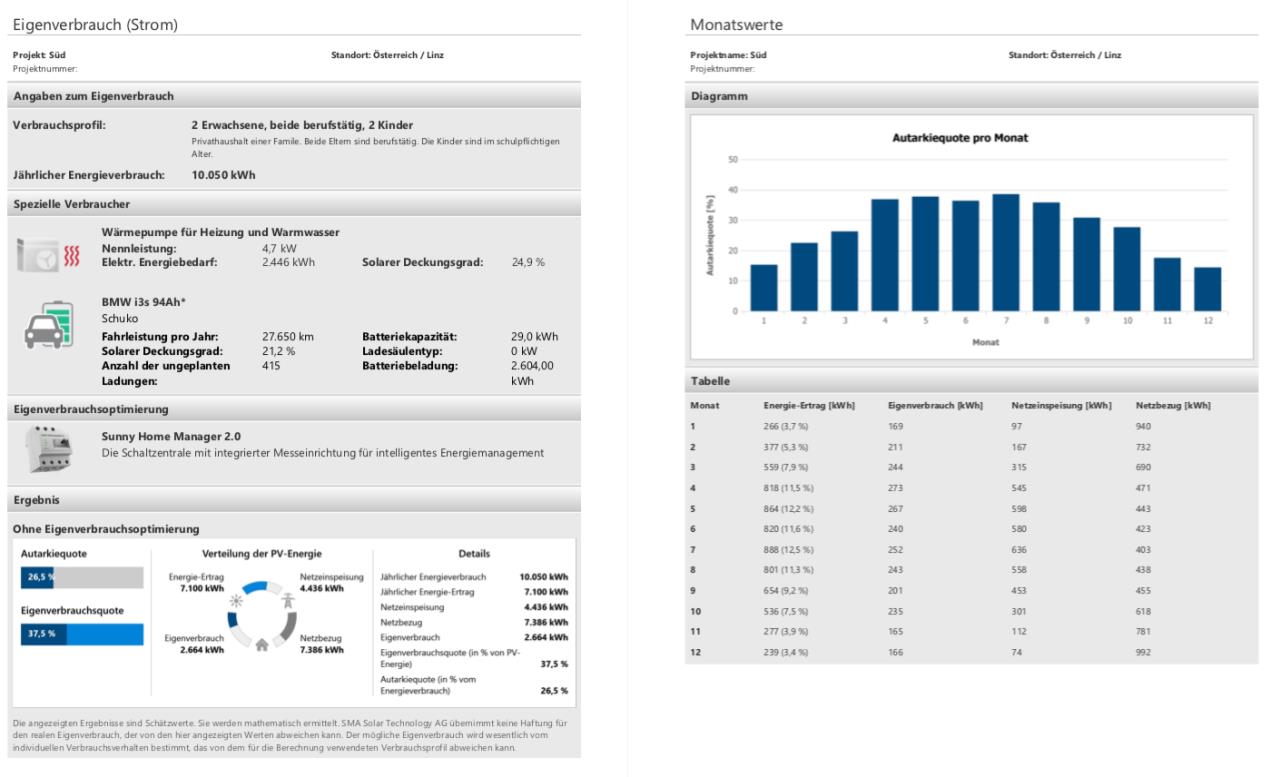Click the Netzeinspeisung cell '636'
Viewport: 1280px width, 777px height.
[x=1019, y=550]
